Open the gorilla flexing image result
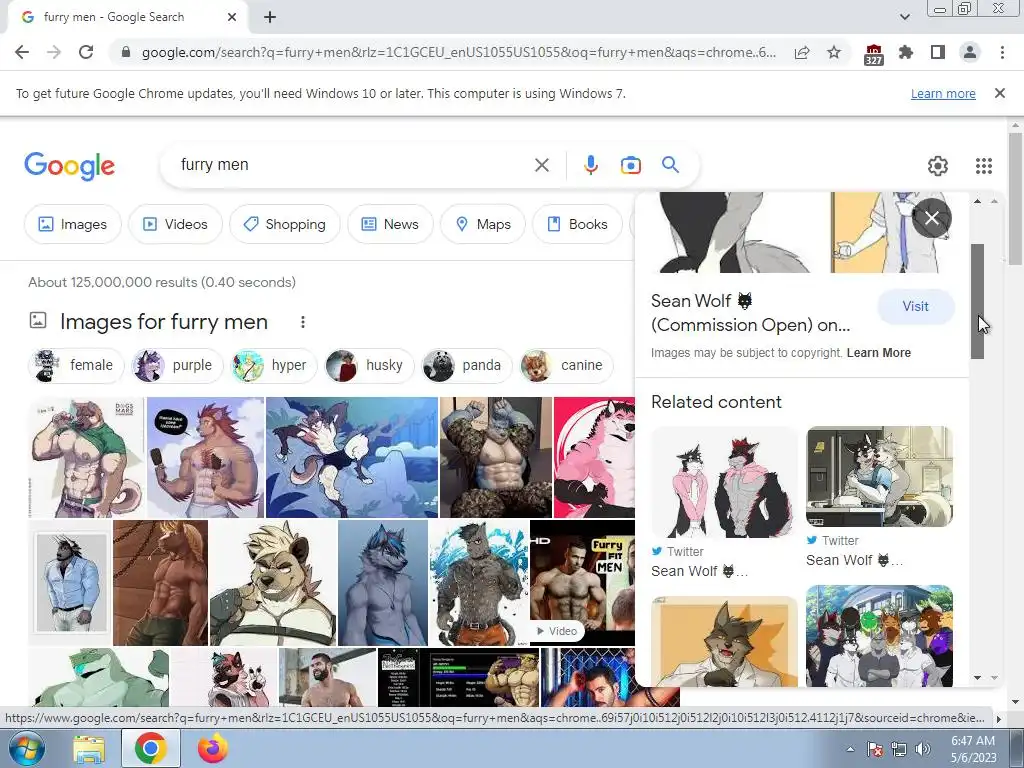Screen dimensions: 1024x768 point(496,457)
